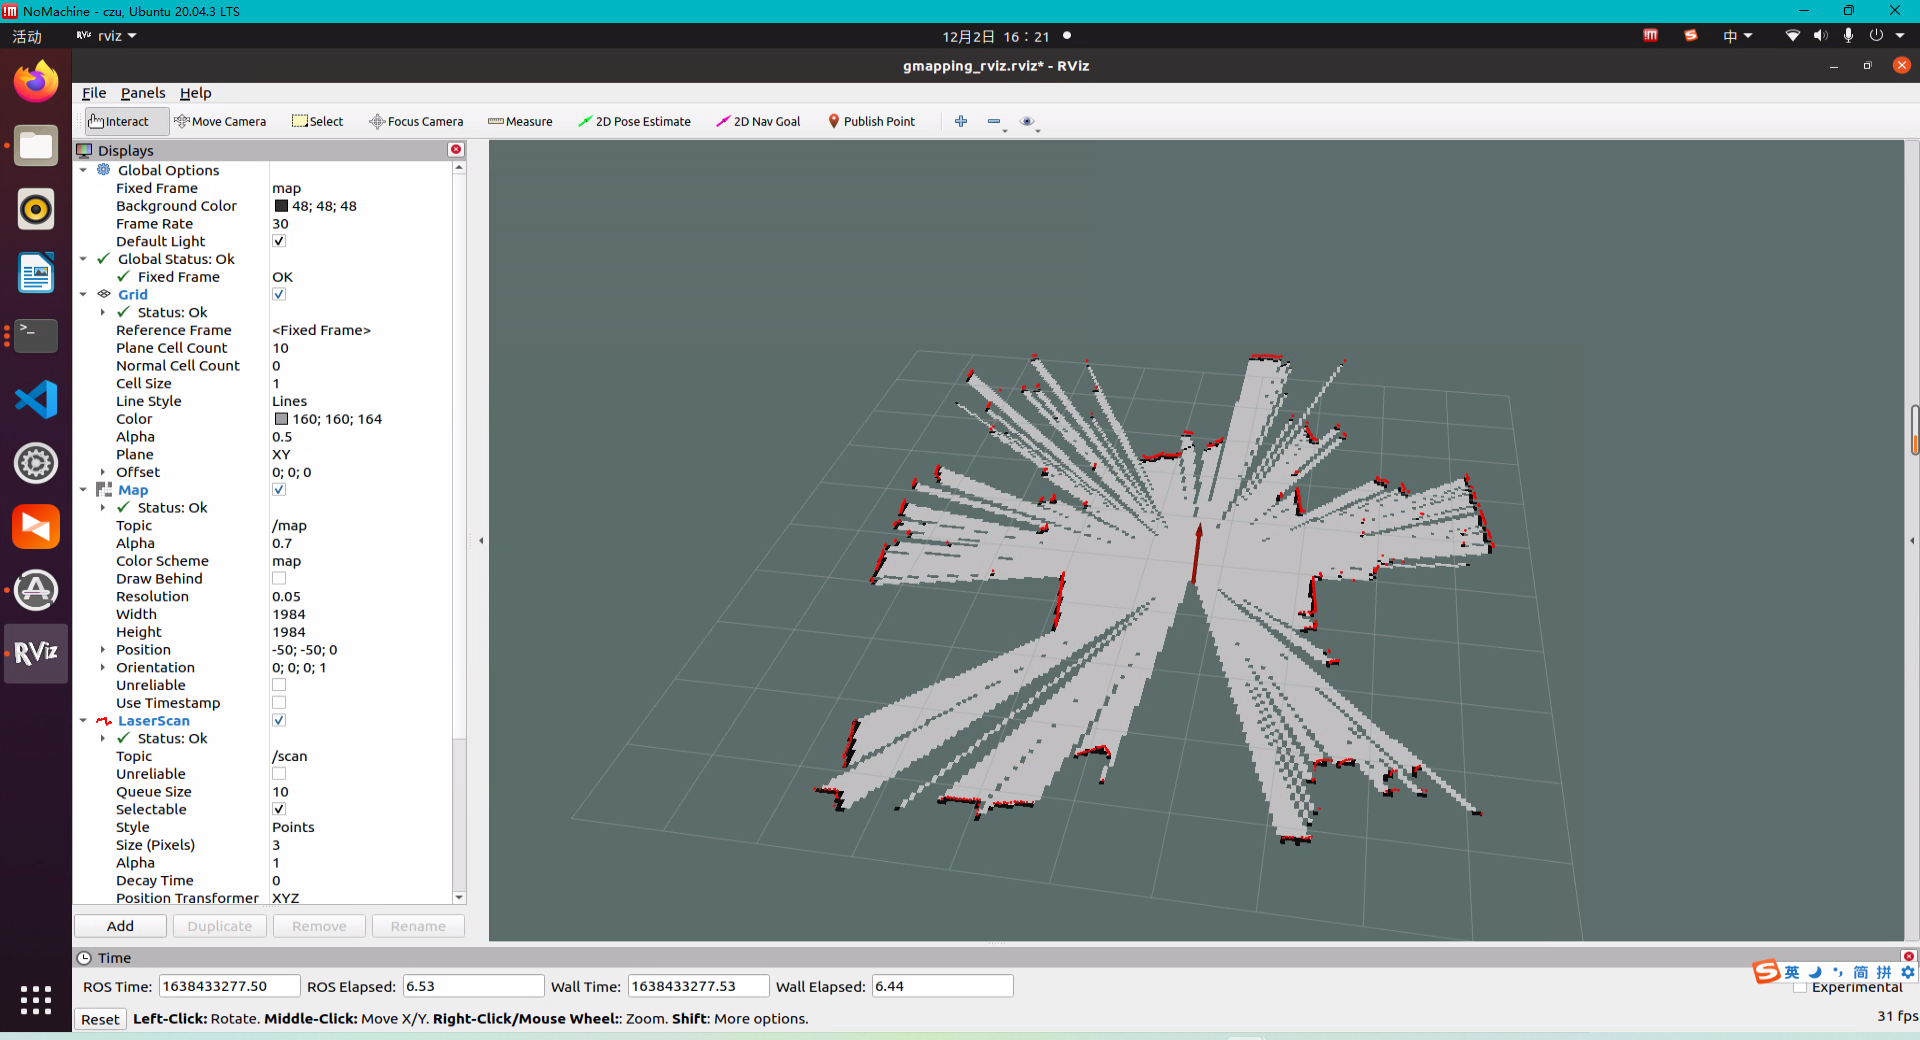The height and width of the screenshot is (1040, 1920).
Task: Disable the LaserScan display checkbox
Action: click(x=279, y=720)
